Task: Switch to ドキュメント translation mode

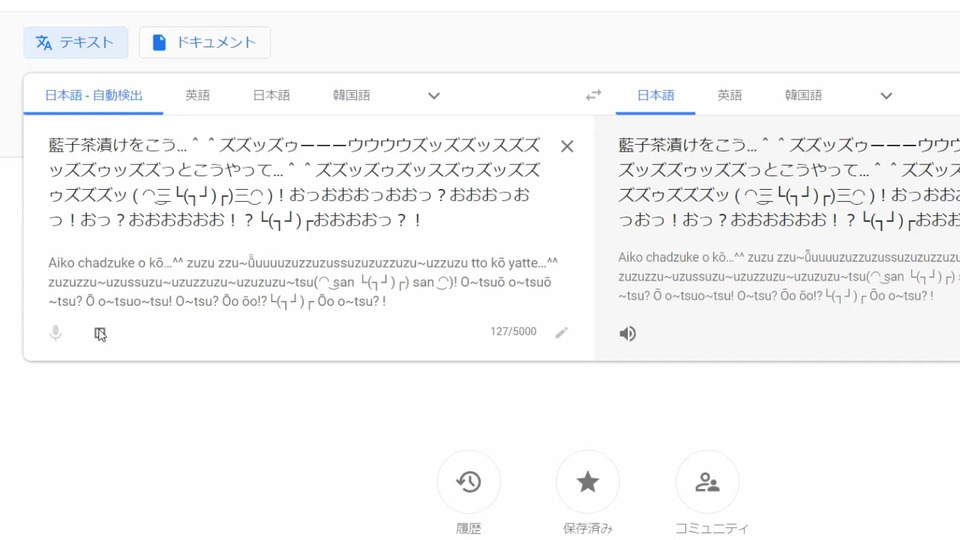Action: click(x=204, y=42)
